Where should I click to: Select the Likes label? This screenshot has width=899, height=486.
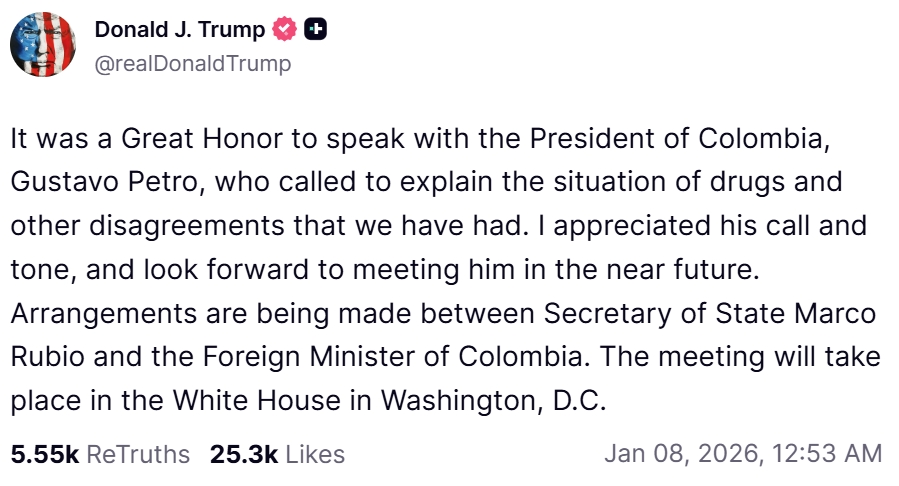(x=315, y=454)
